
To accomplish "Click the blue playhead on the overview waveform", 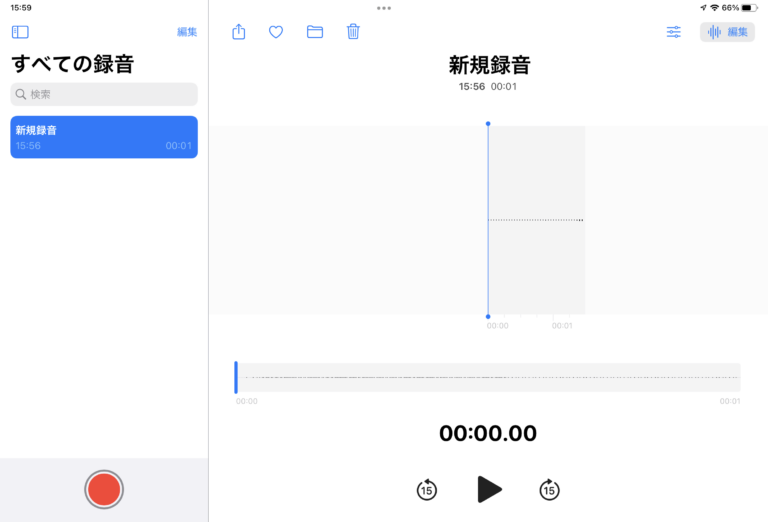I will (x=236, y=377).
